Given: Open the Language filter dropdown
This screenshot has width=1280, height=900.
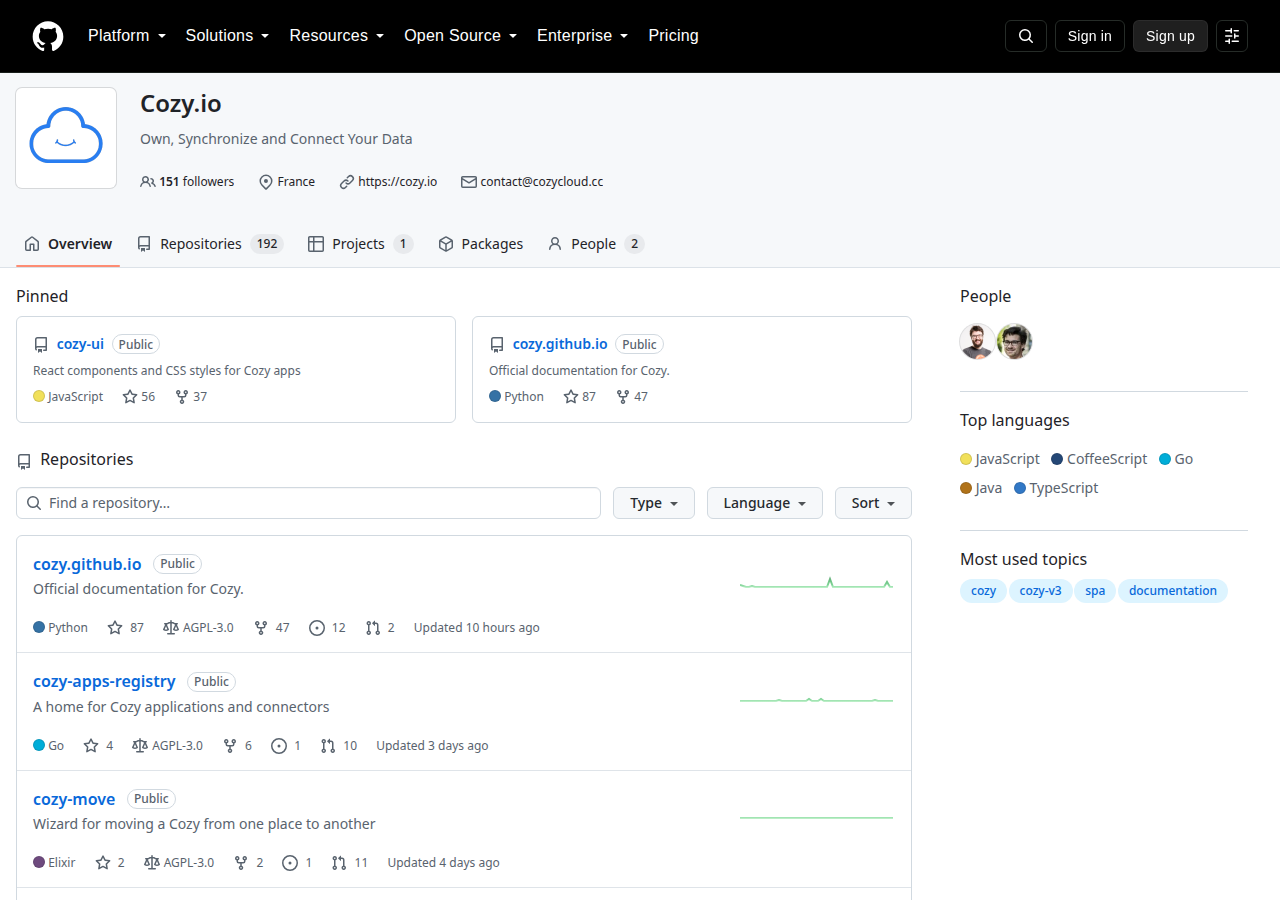Looking at the screenshot, I should click(x=765, y=503).
